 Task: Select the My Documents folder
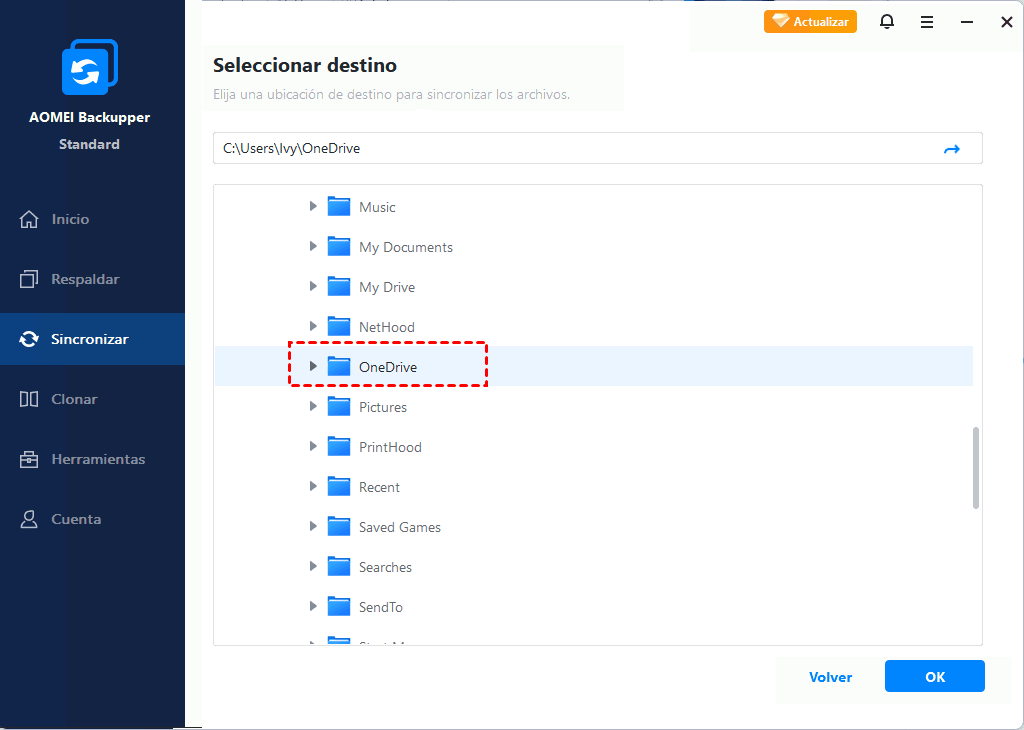(405, 247)
